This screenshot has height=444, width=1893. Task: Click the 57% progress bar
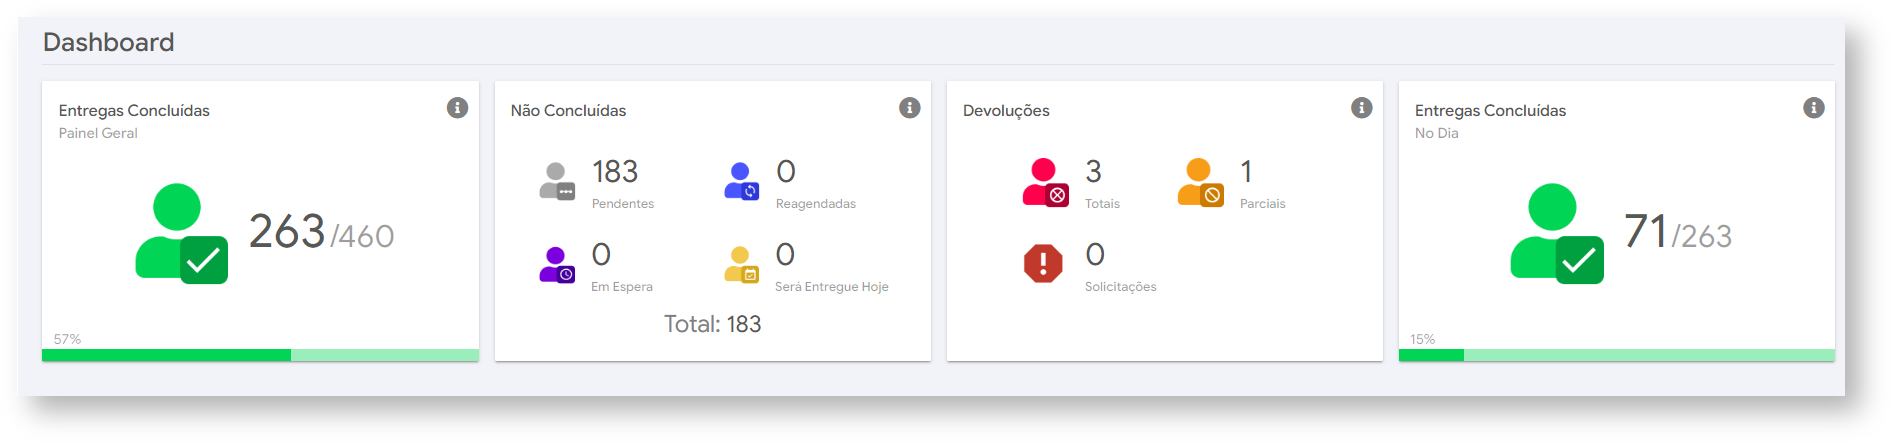coord(260,355)
